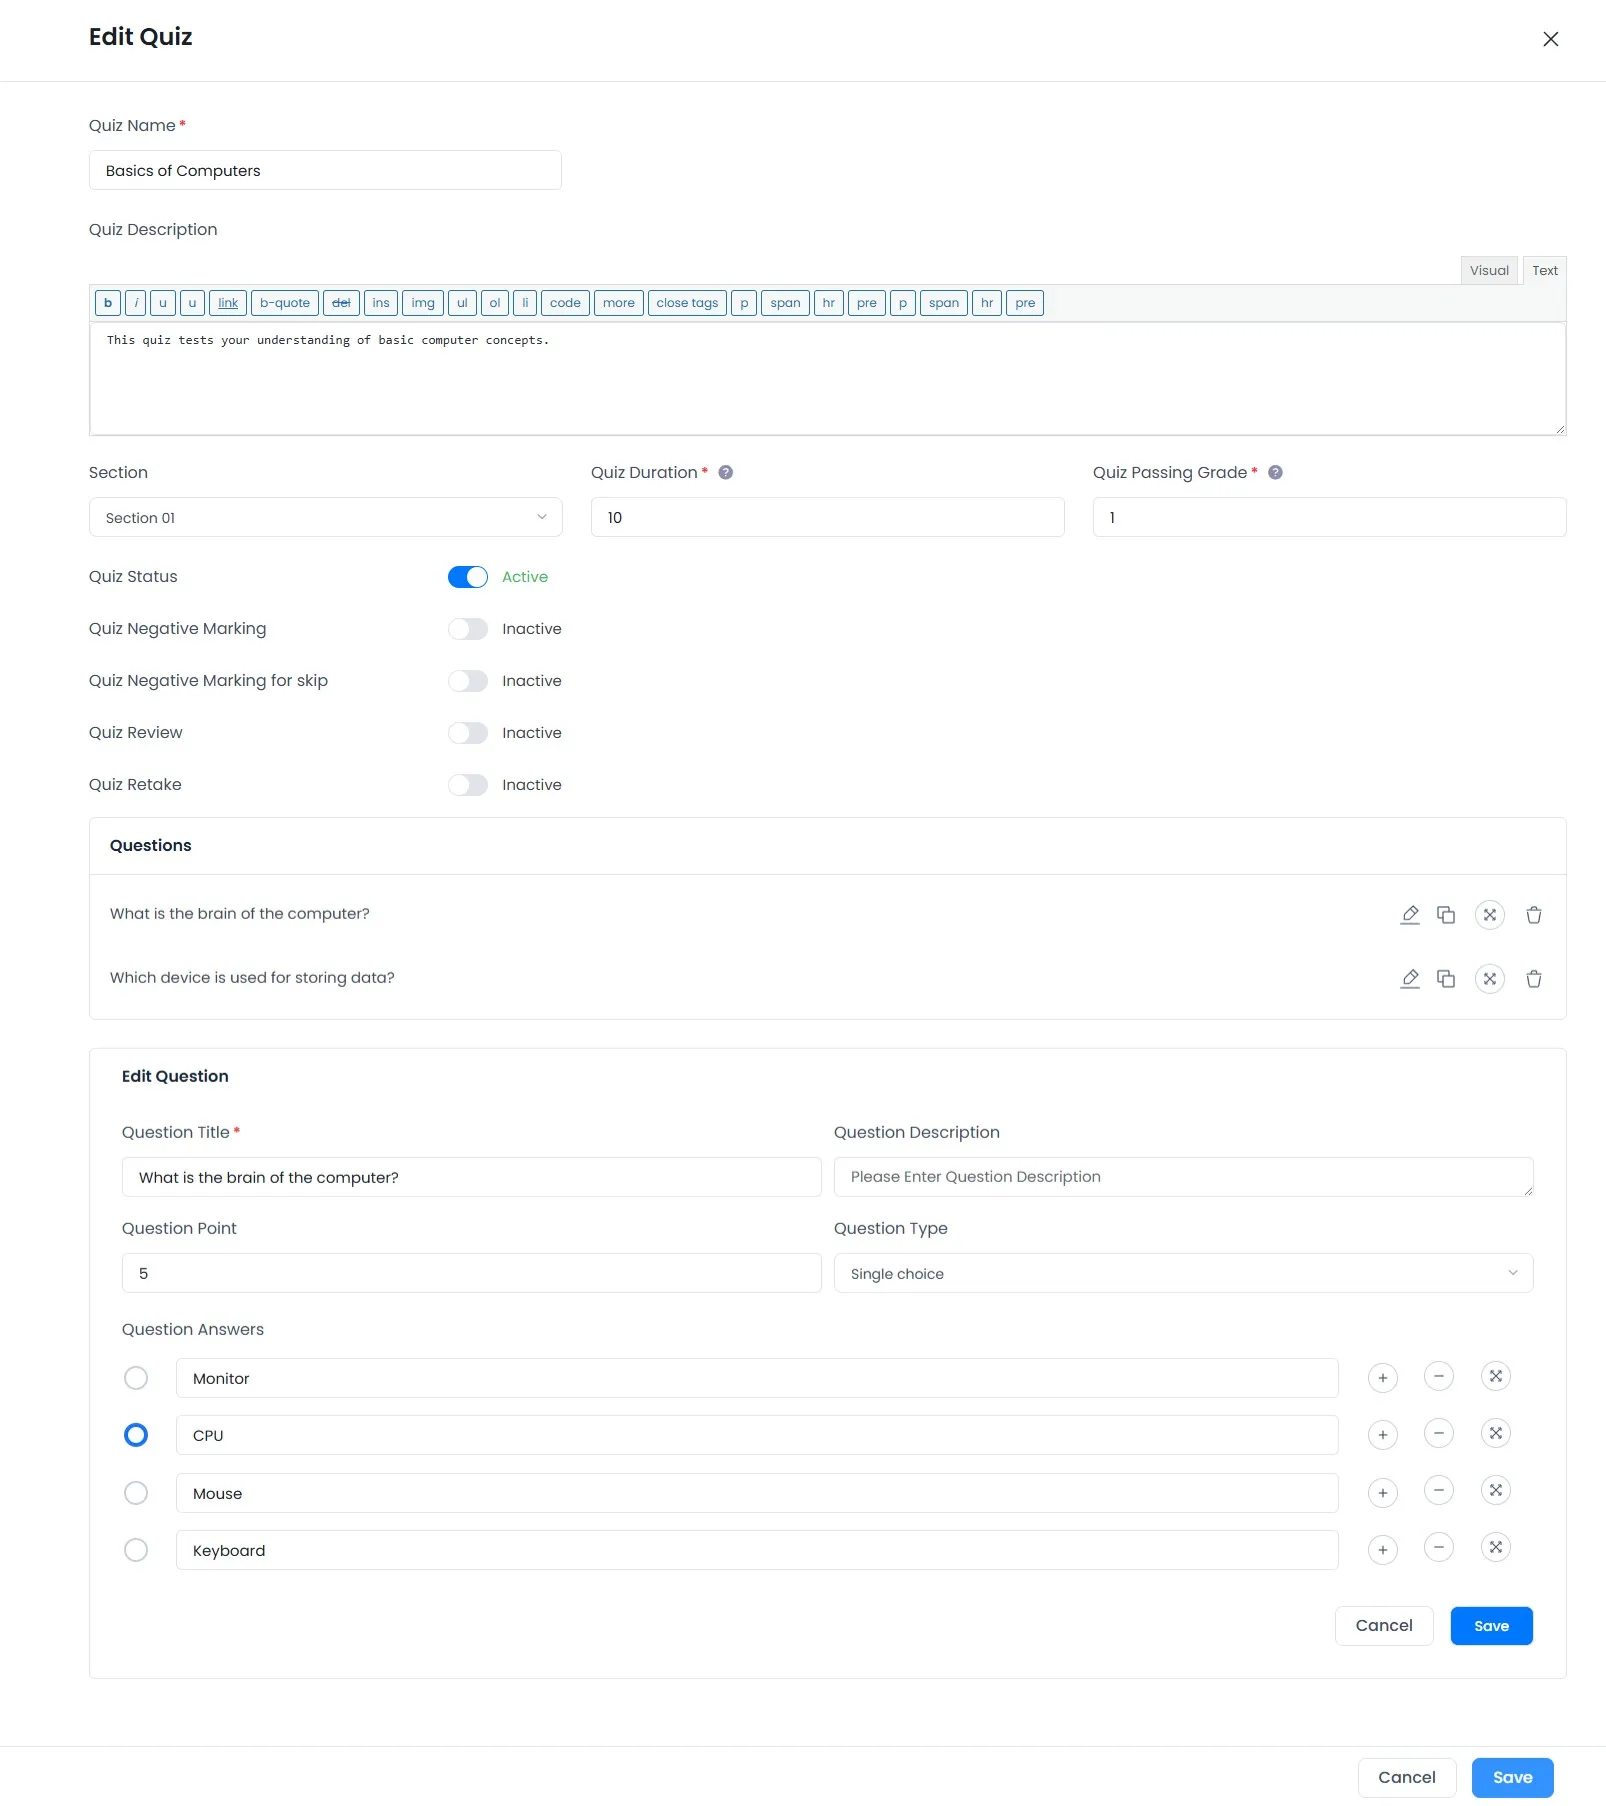Image resolution: width=1606 pixels, height=1806 pixels.
Task: Delete the 'What is the brain' question
Action: tap(1533, 915)
